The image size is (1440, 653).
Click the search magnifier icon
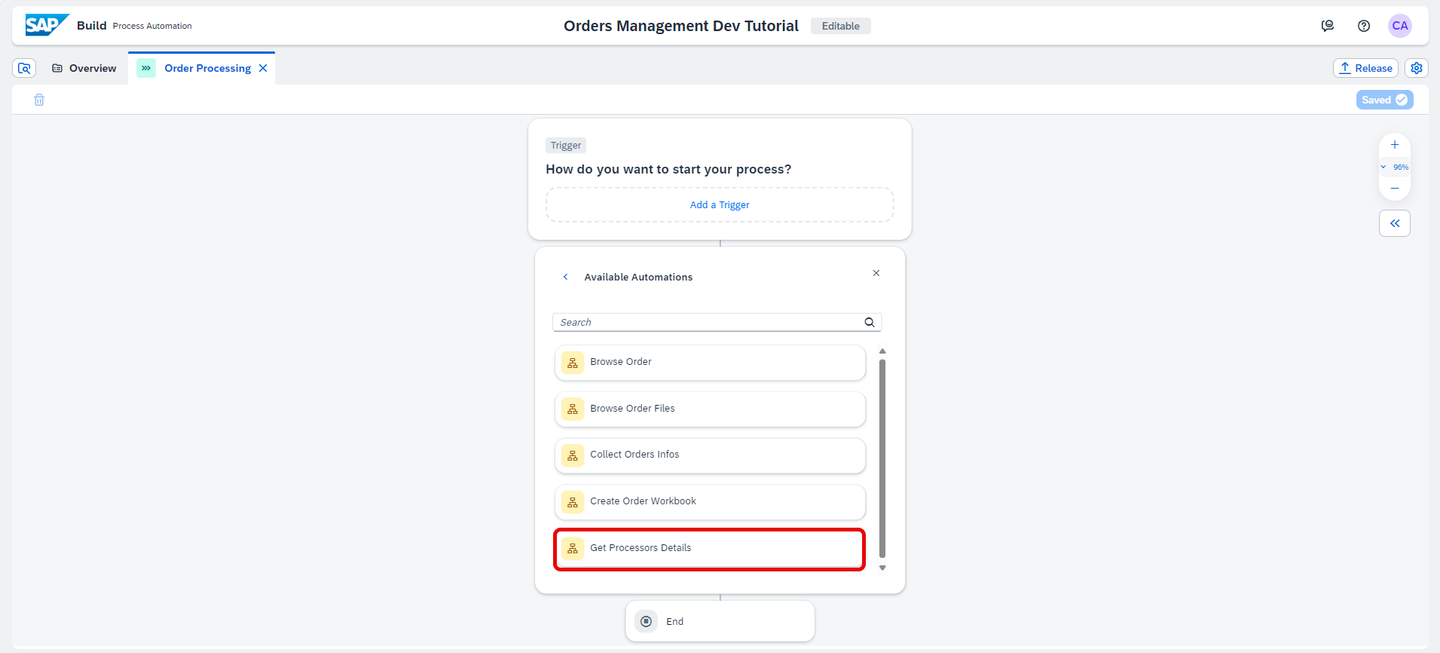click(x=869, y=322)
